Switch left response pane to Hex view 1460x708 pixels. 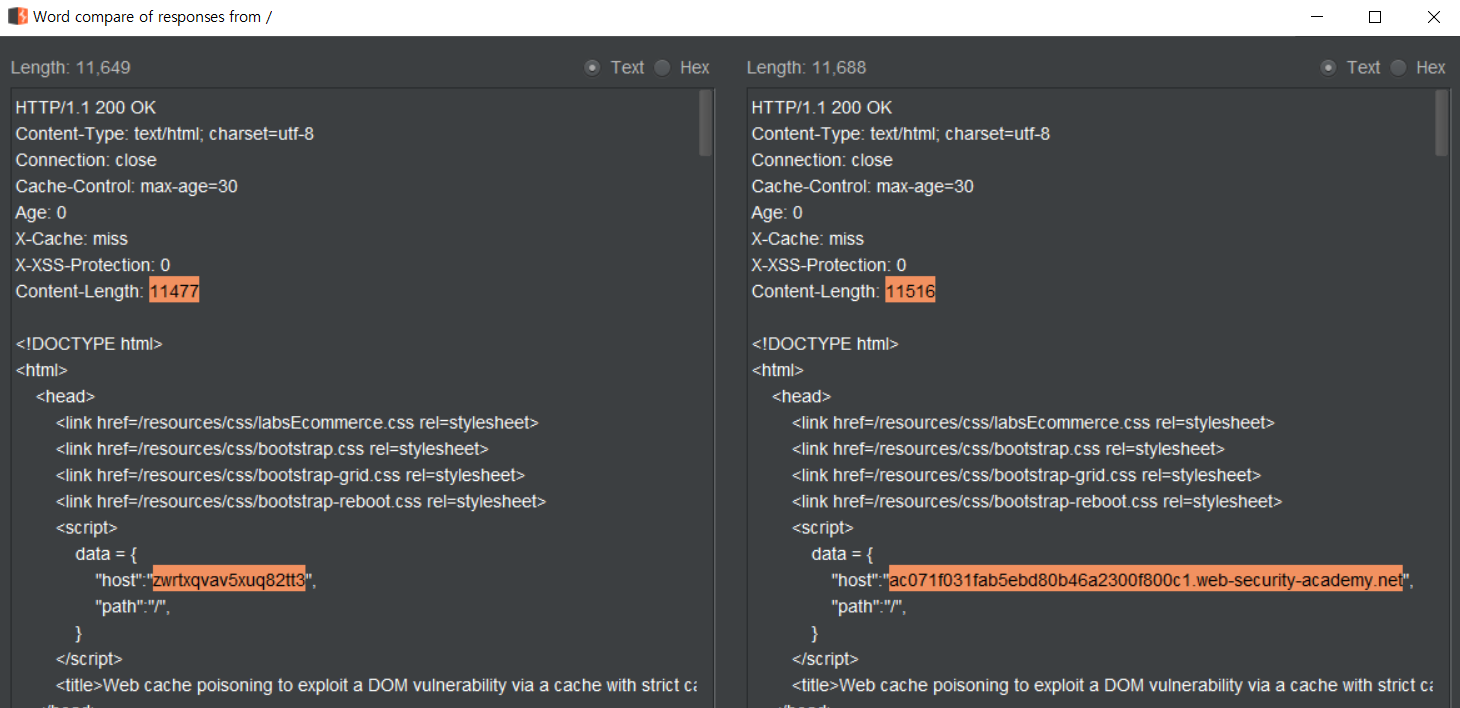tap(663, 67)
